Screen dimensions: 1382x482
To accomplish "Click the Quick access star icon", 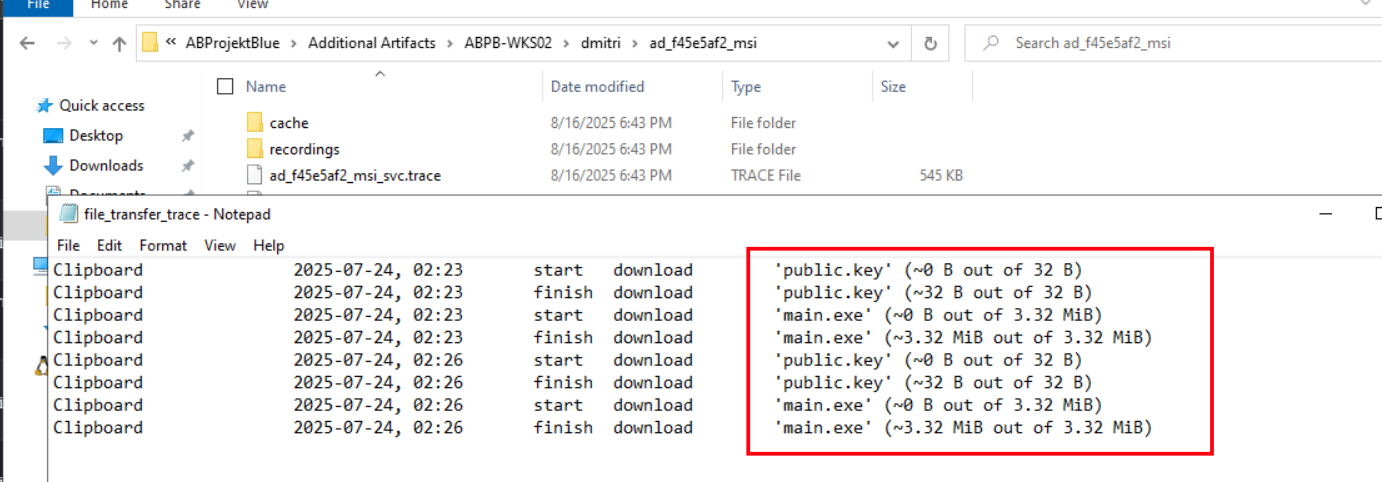I will [44, 106].
